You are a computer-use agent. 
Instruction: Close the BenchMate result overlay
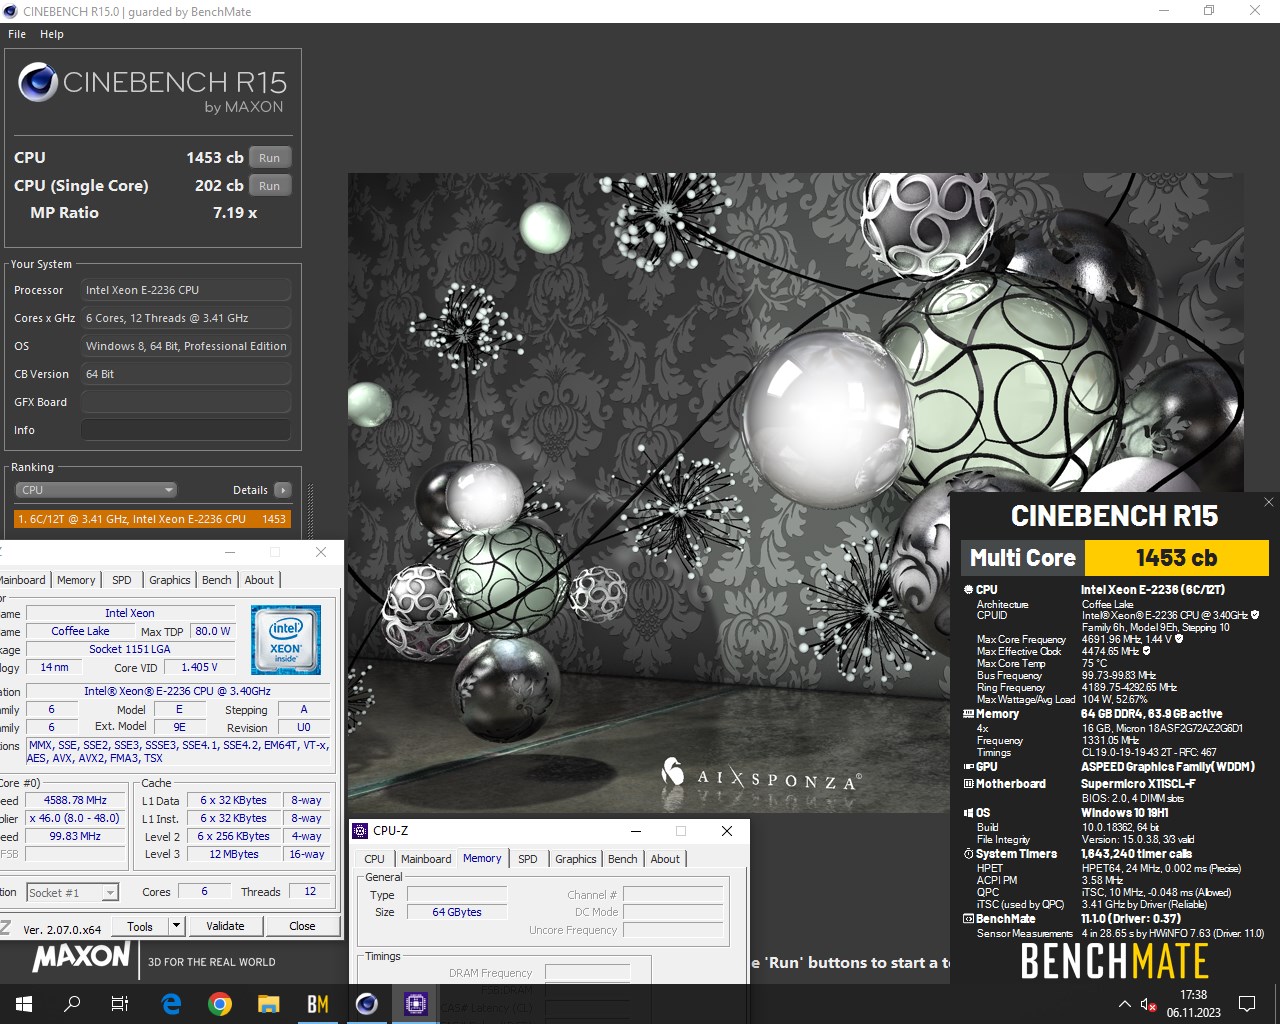[1268, 502]
